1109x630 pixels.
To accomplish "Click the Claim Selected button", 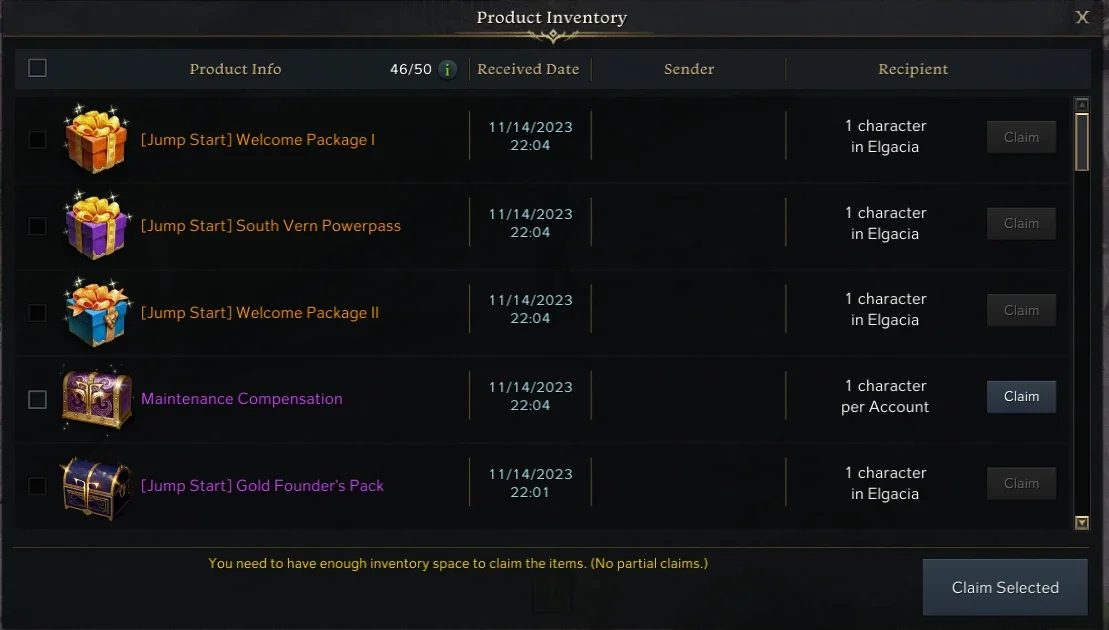I will tap(1005, 588).
